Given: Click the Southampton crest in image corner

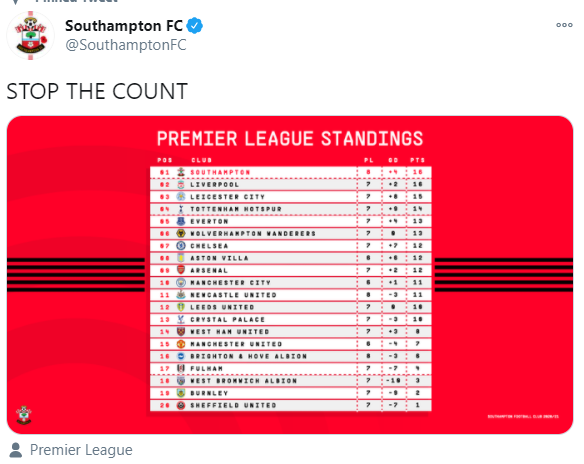Looking at the screenshot, I should [24, 416].
